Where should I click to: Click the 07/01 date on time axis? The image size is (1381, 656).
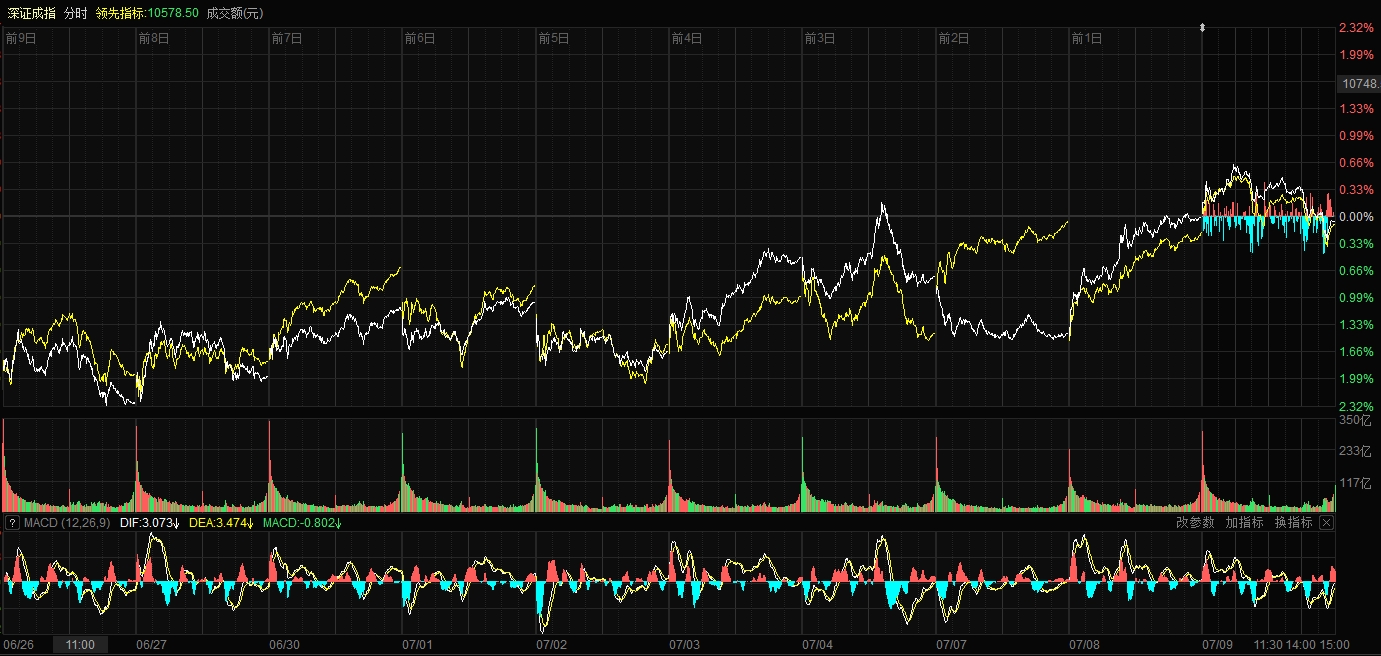coord(417,645)
